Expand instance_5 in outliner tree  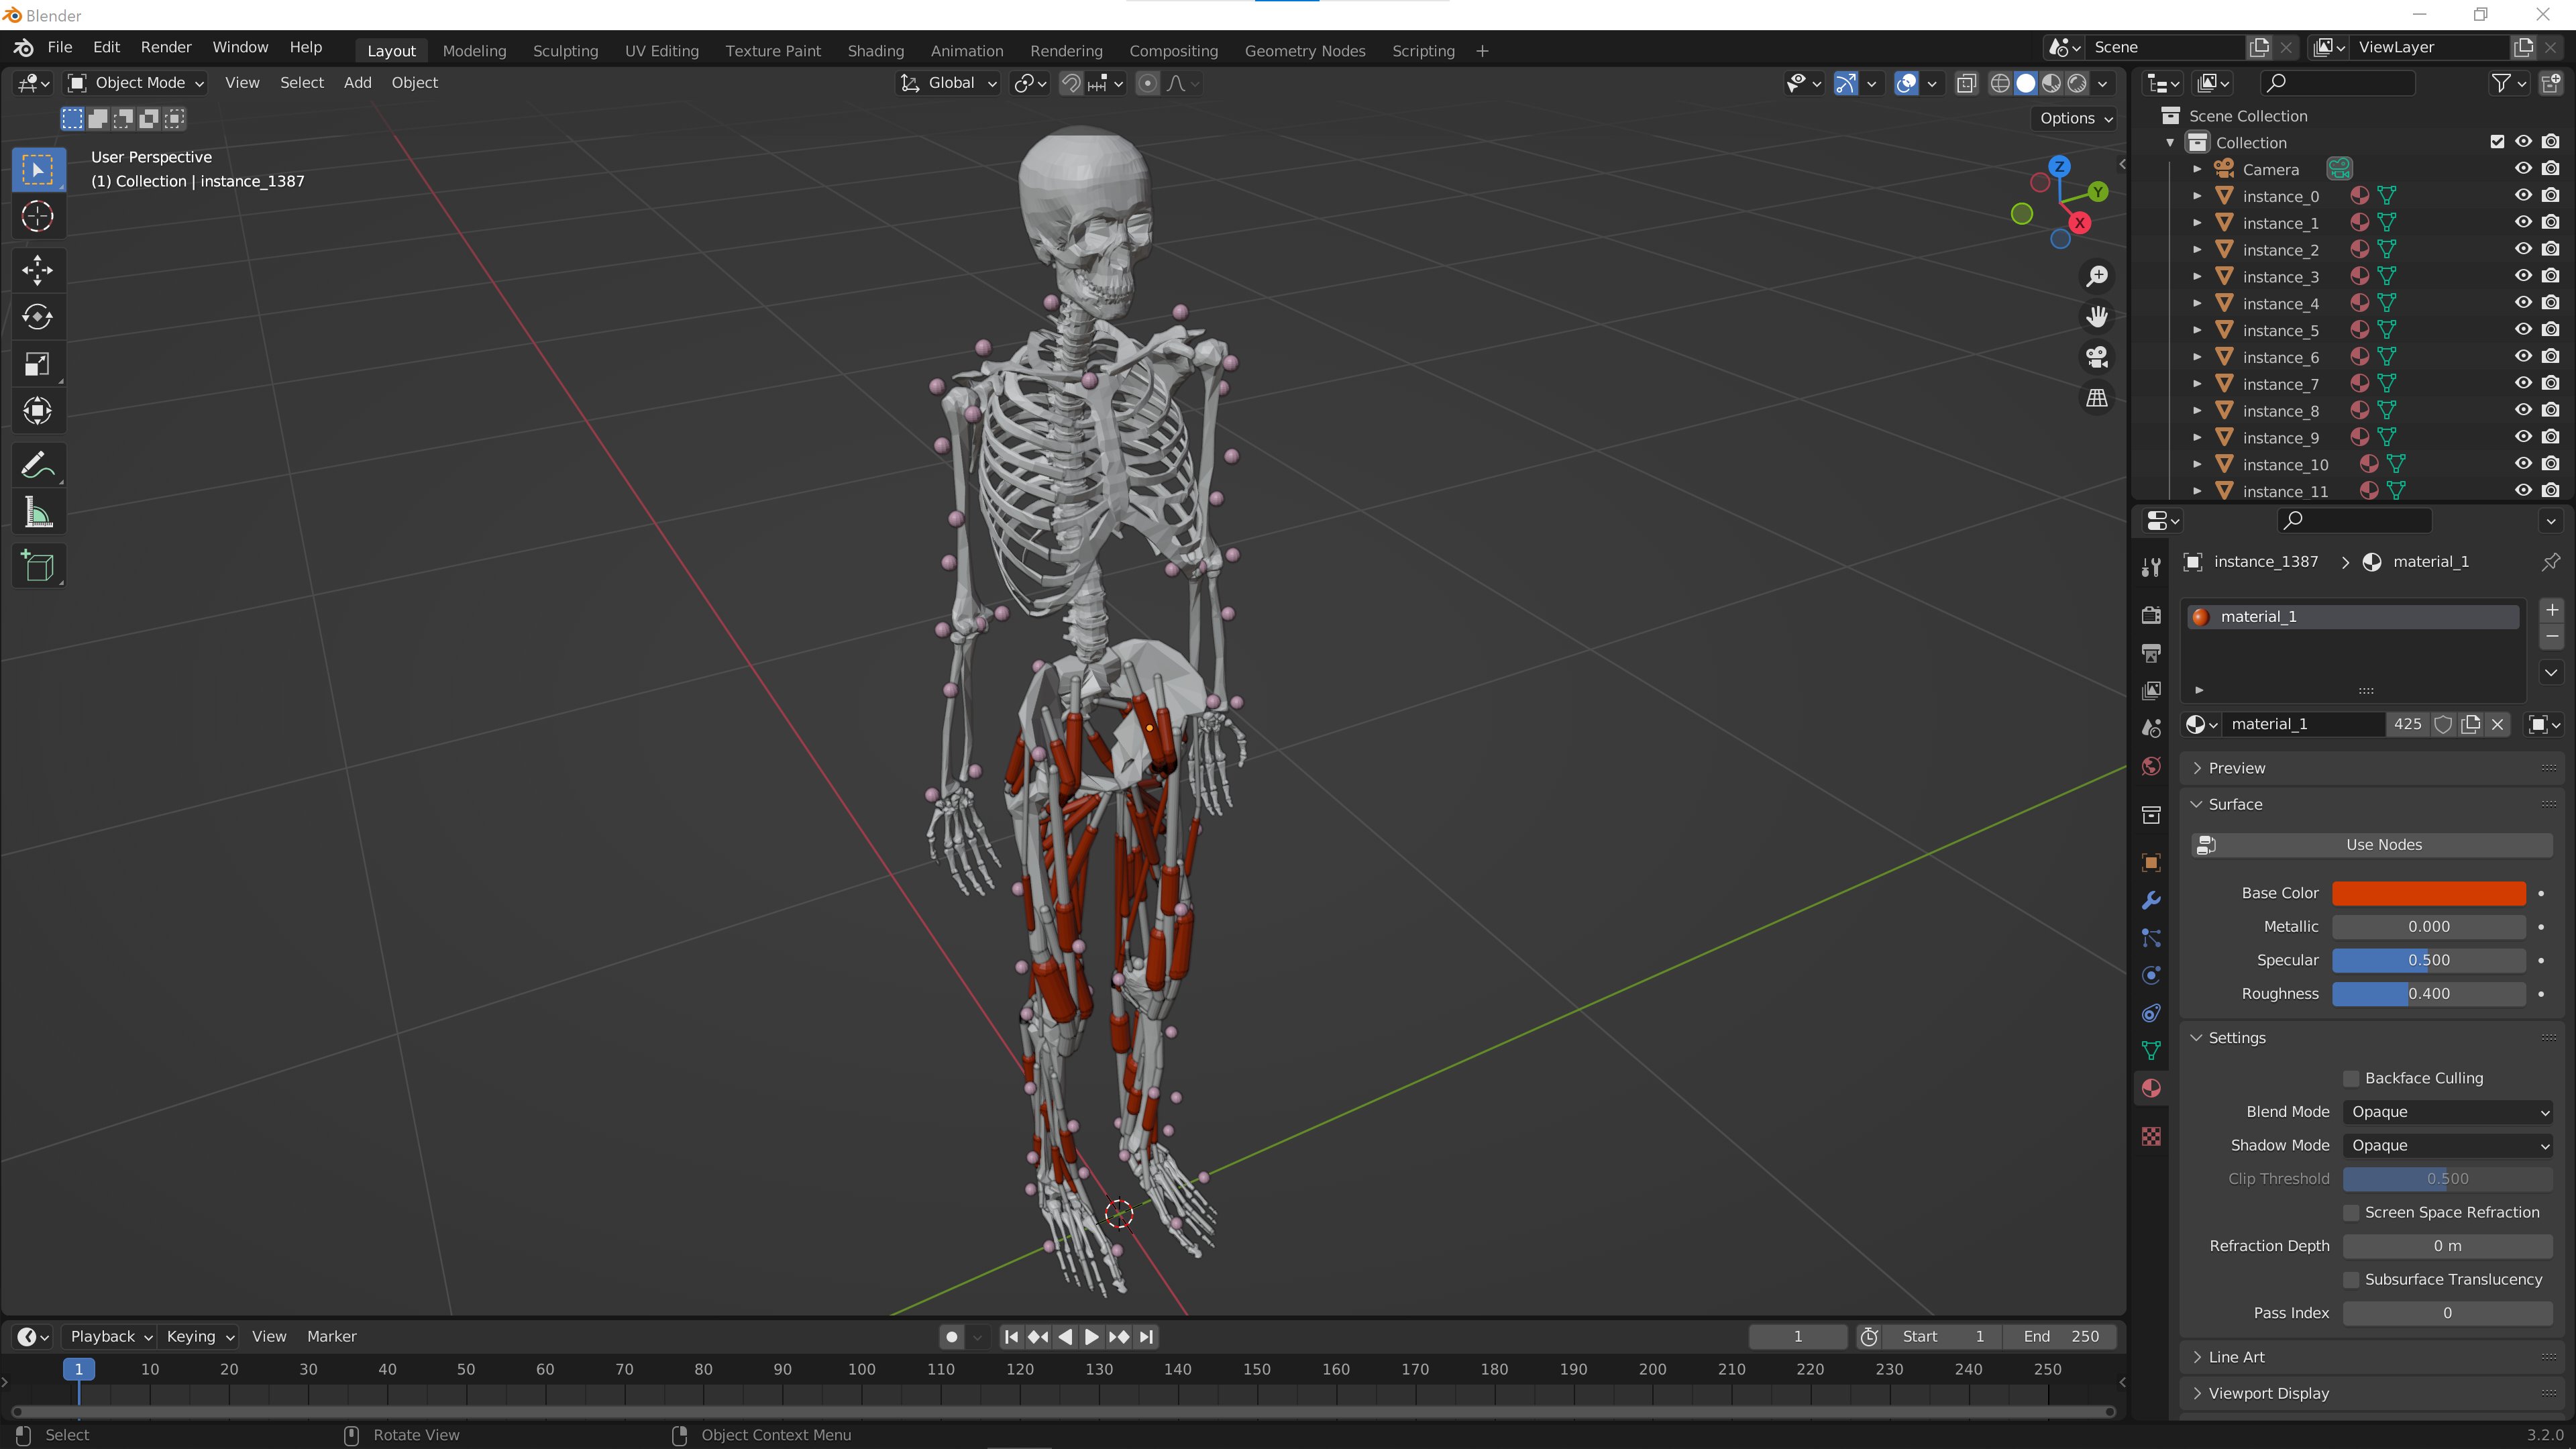2197,330
